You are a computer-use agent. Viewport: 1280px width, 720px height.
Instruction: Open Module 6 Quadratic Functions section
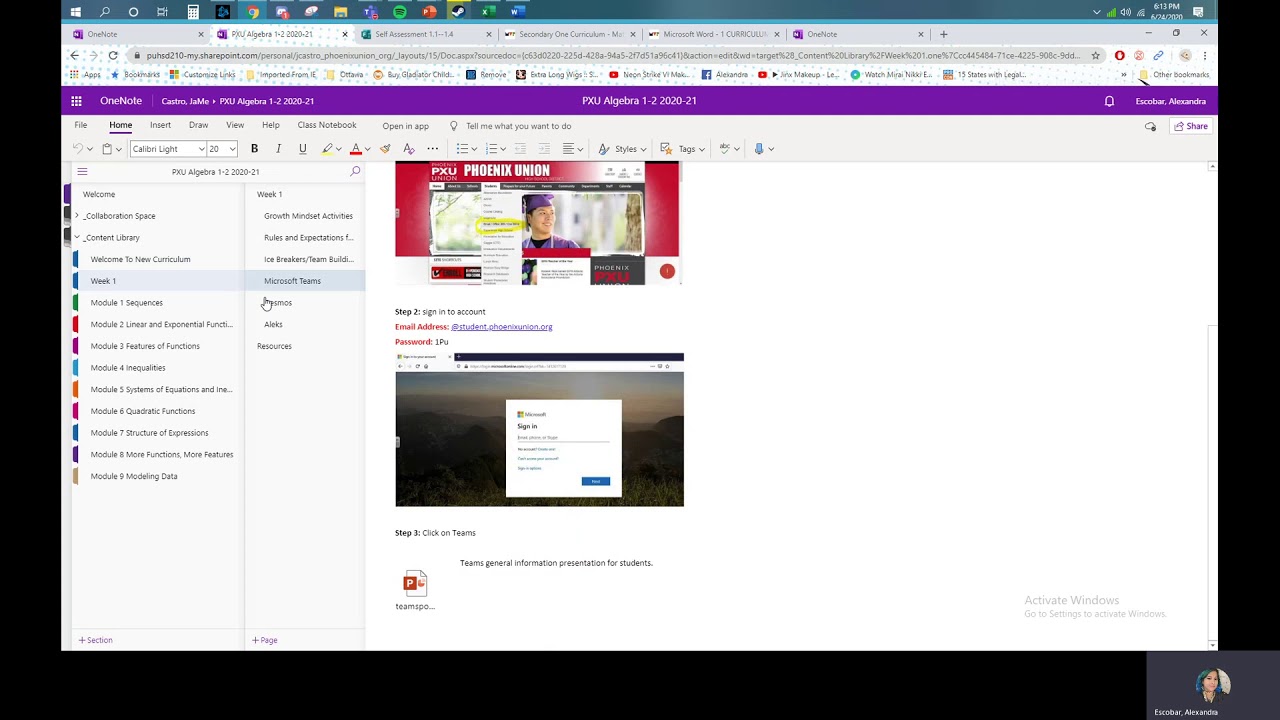(143, 411)
